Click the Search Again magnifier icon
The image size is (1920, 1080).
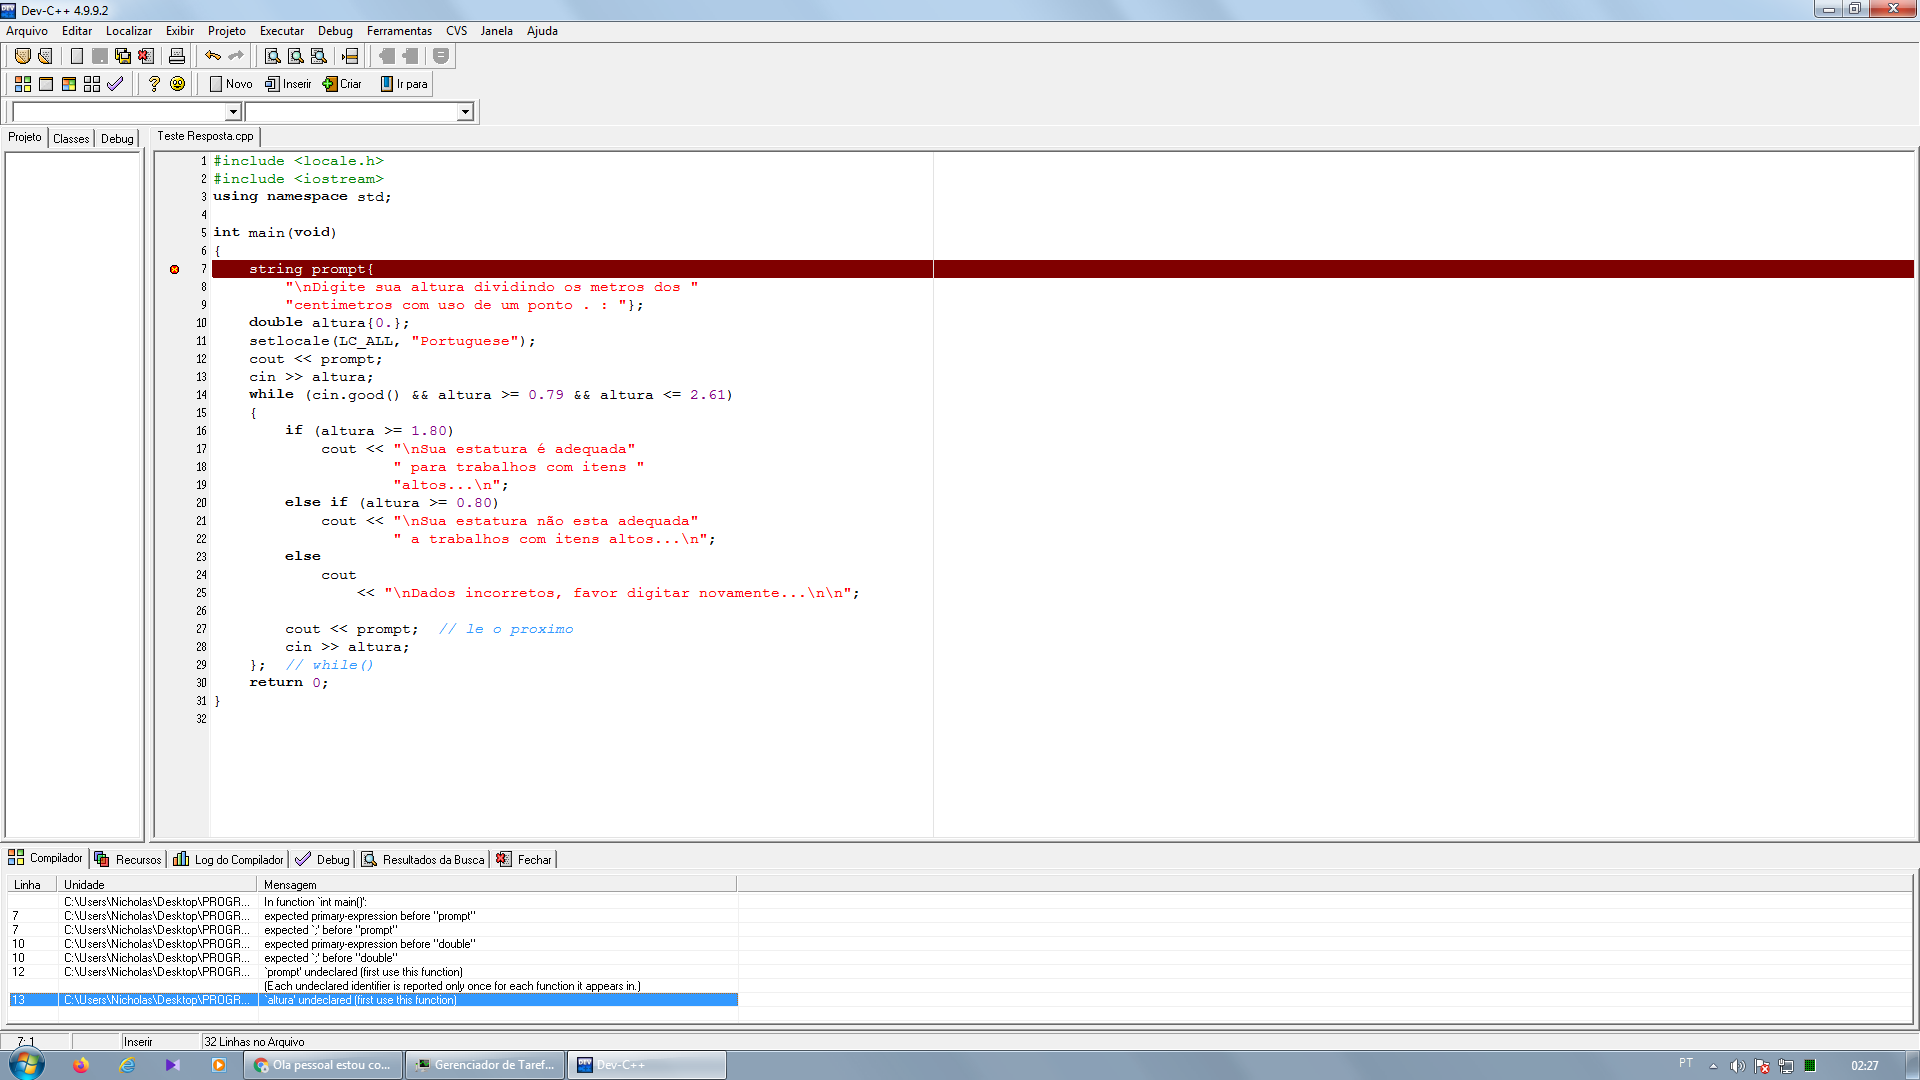pyautogui.click(x=318, y=56)
